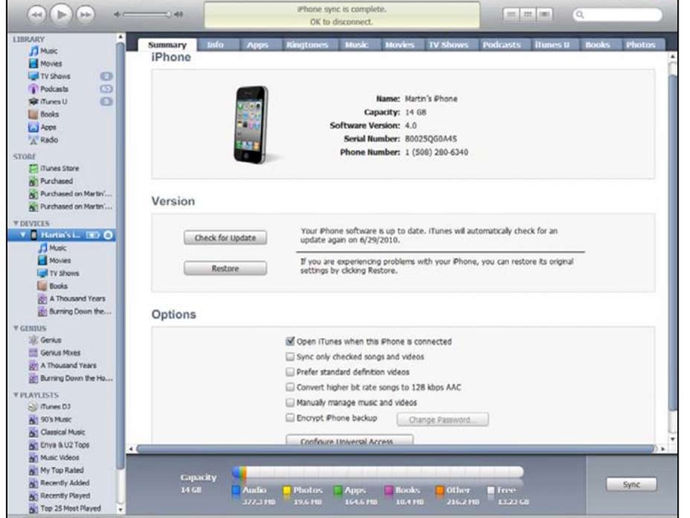Open the iTunes U library icon
Screen dimensions: 690x518
pyautogui.click(x=33, y=102)
